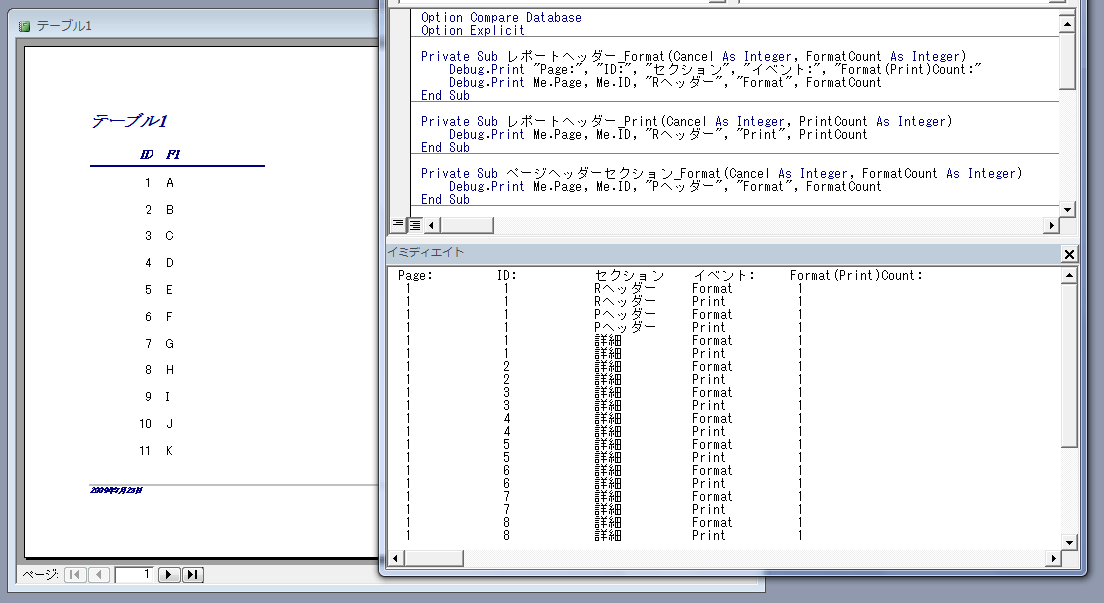
Task: Switch to Procedure View in code window
Action: click(398, 225)
